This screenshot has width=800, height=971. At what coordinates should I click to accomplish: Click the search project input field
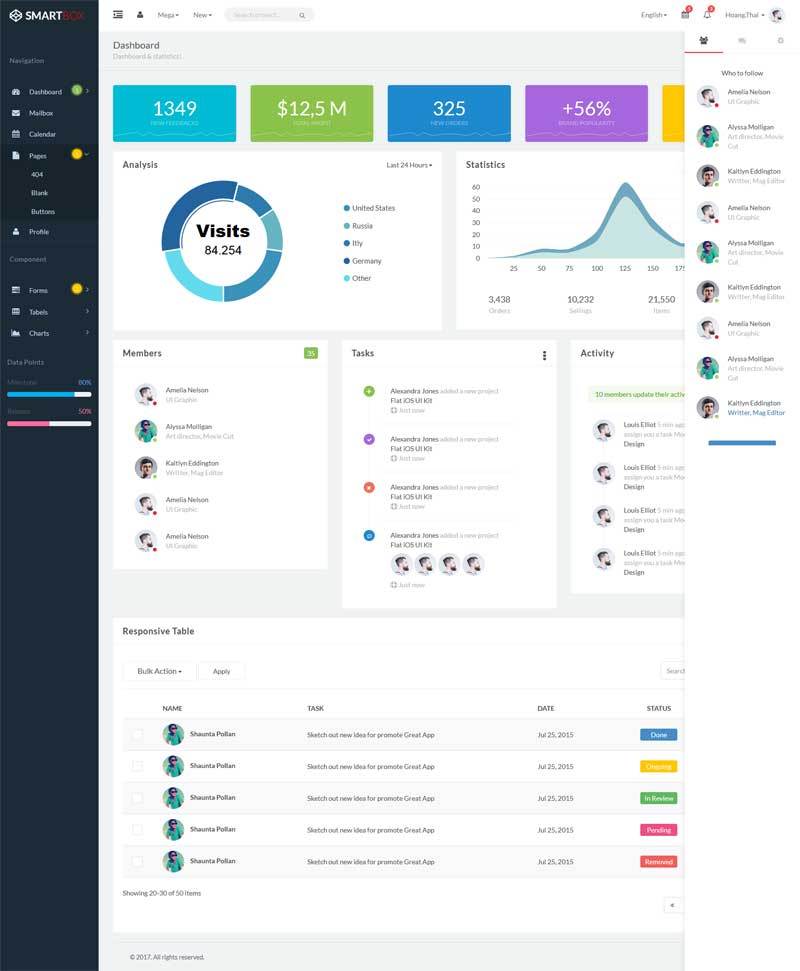pos(268,15)
